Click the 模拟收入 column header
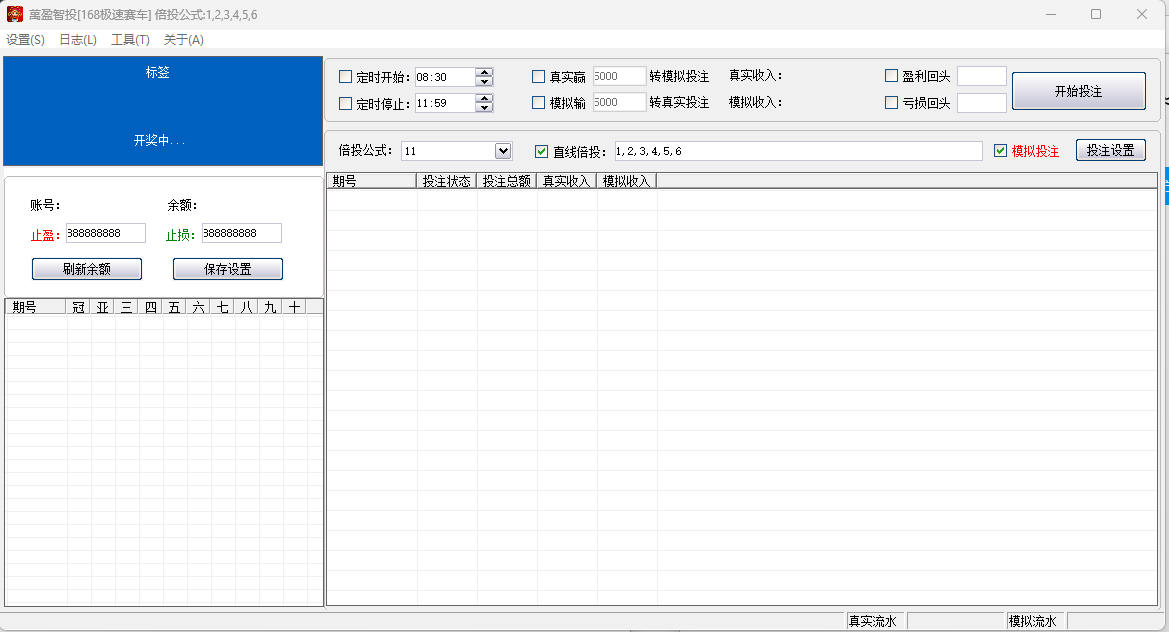This screenshot has height=632, width=1169. [626, 180]
